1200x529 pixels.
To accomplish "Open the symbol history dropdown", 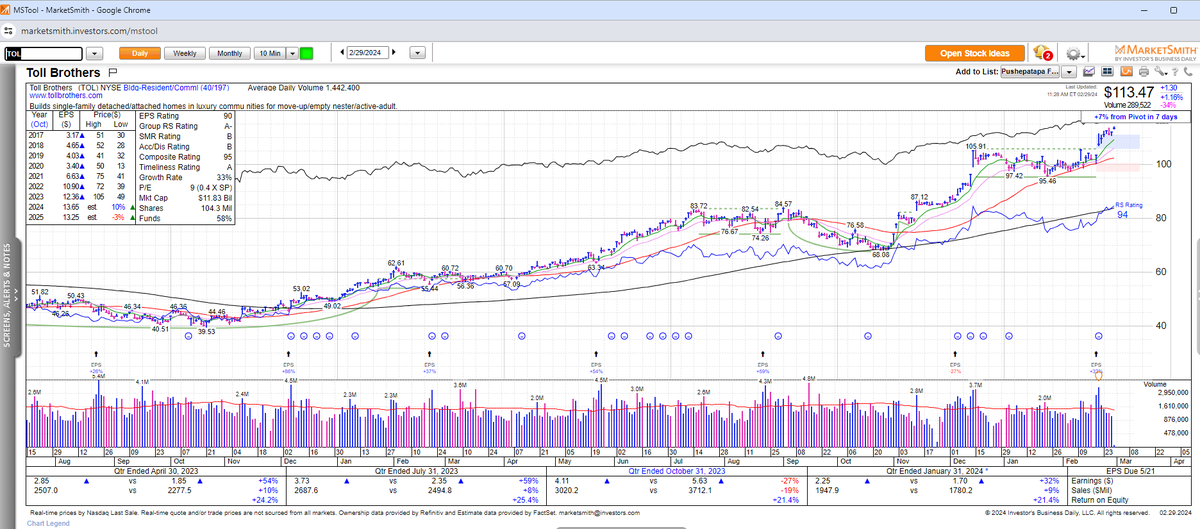I will click(x=95, y=53).
